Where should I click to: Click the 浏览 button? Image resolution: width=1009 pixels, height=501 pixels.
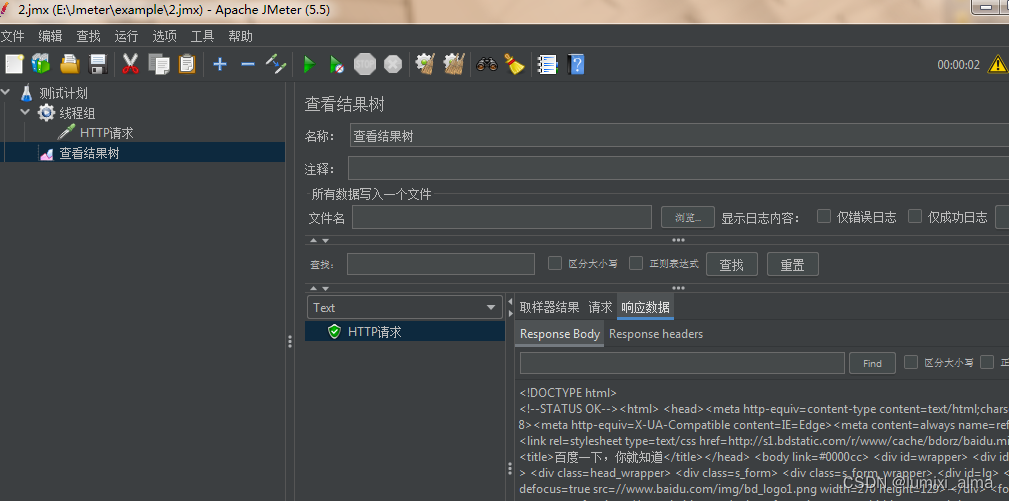(x=688, y=217)
